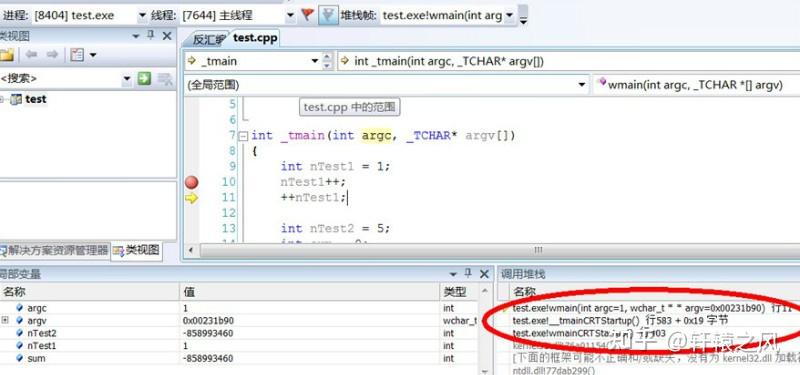
Task: Open the _tmain member dropdown
Action: click(x=315, y=61)
